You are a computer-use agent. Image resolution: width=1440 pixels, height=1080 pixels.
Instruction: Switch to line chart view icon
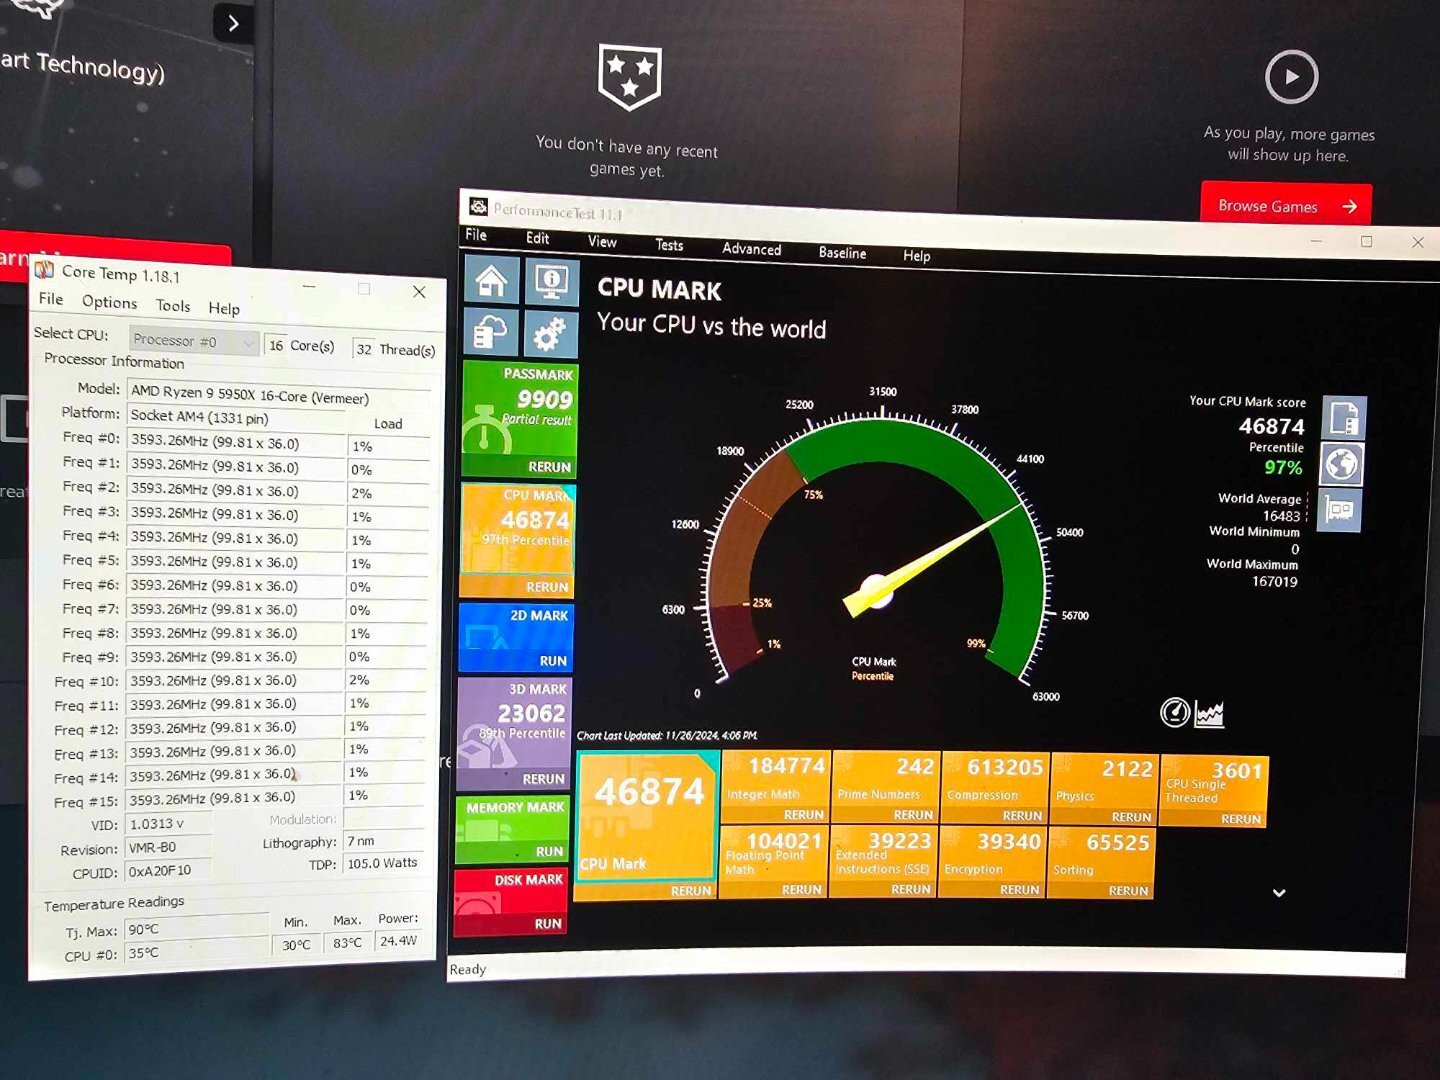pyautogui.click(x=1209, y=714)
